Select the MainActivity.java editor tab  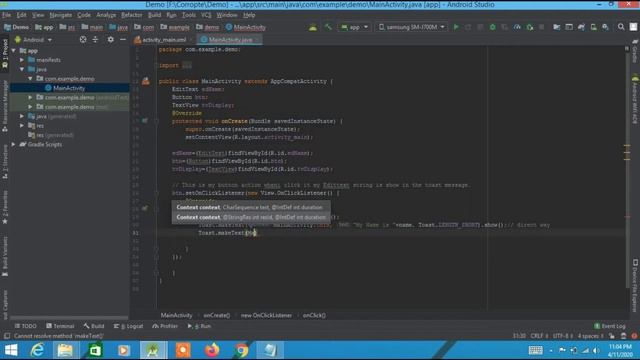point(230,40)
